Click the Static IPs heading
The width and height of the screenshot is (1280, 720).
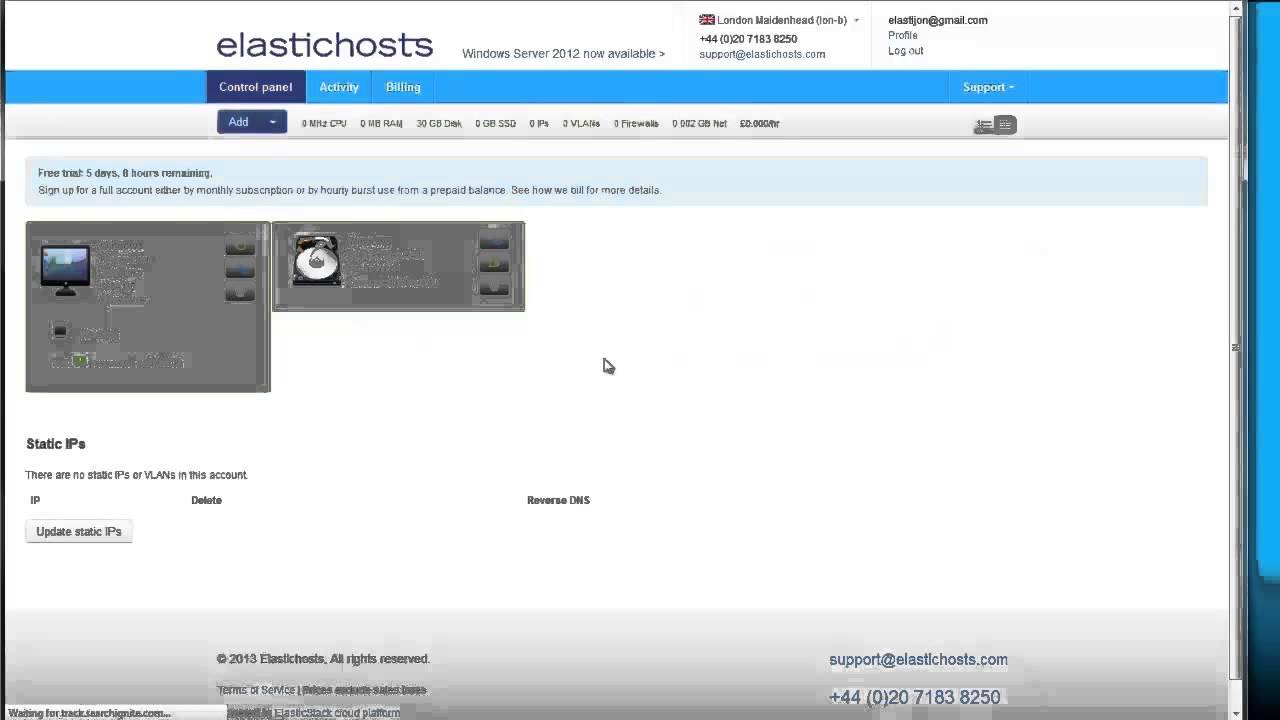(56, 444)
